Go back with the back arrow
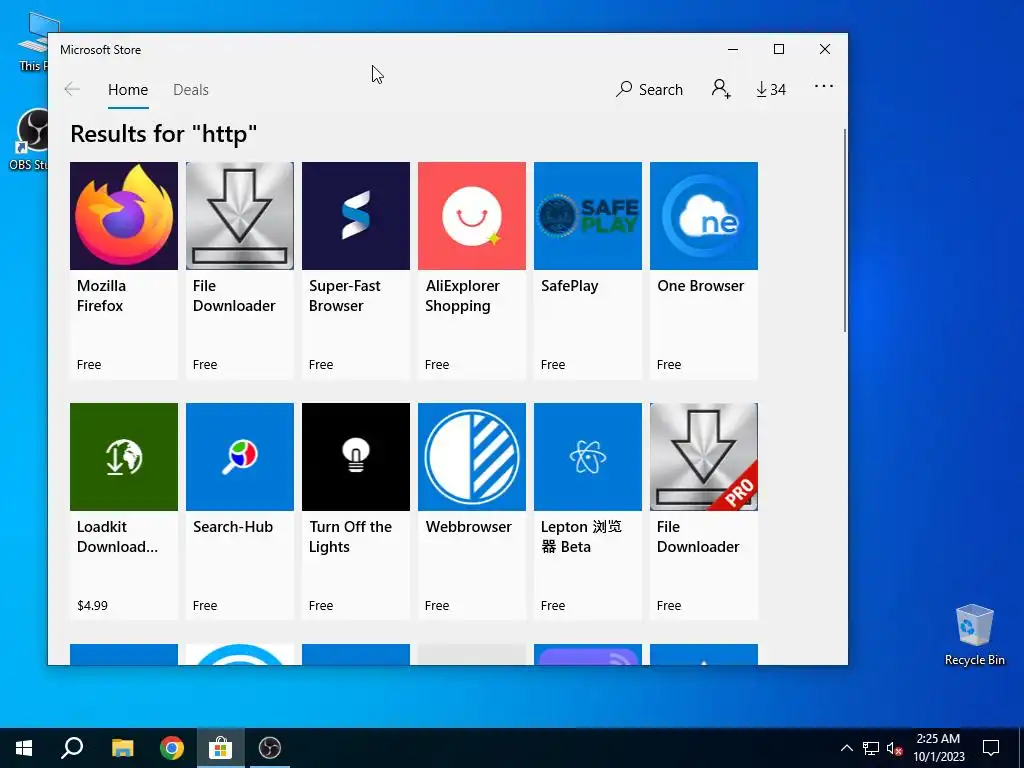The height and width of the screenshot is (768, 1024). tap(72, 89)
